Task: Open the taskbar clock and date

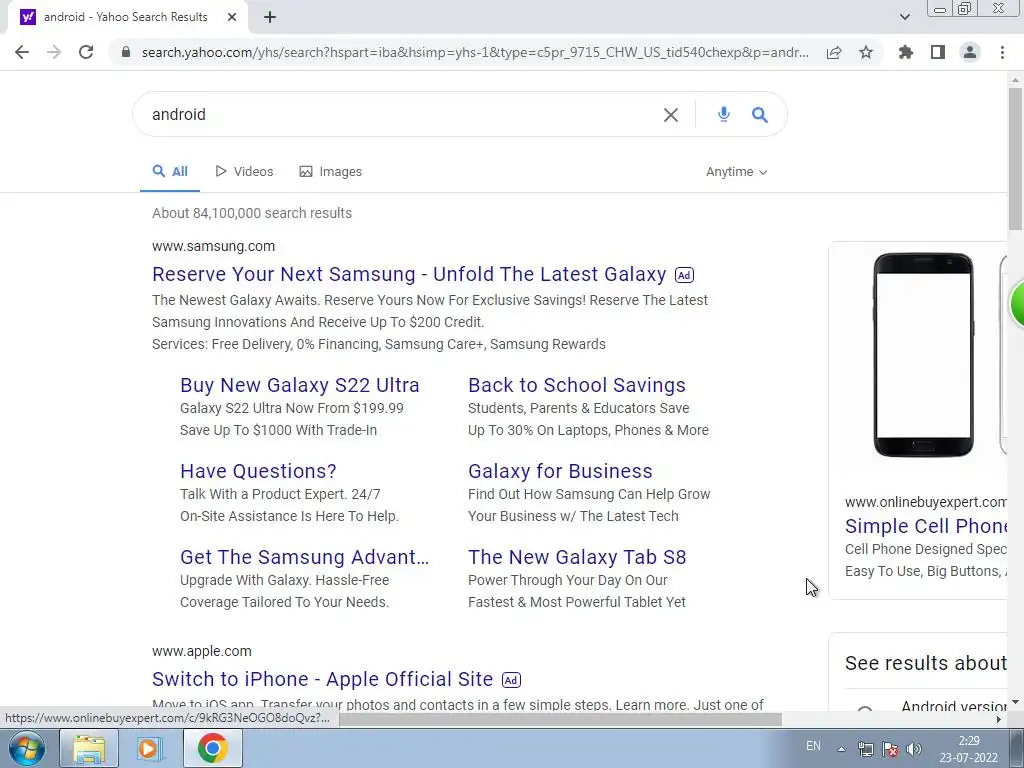Action: tap(968, 749)
